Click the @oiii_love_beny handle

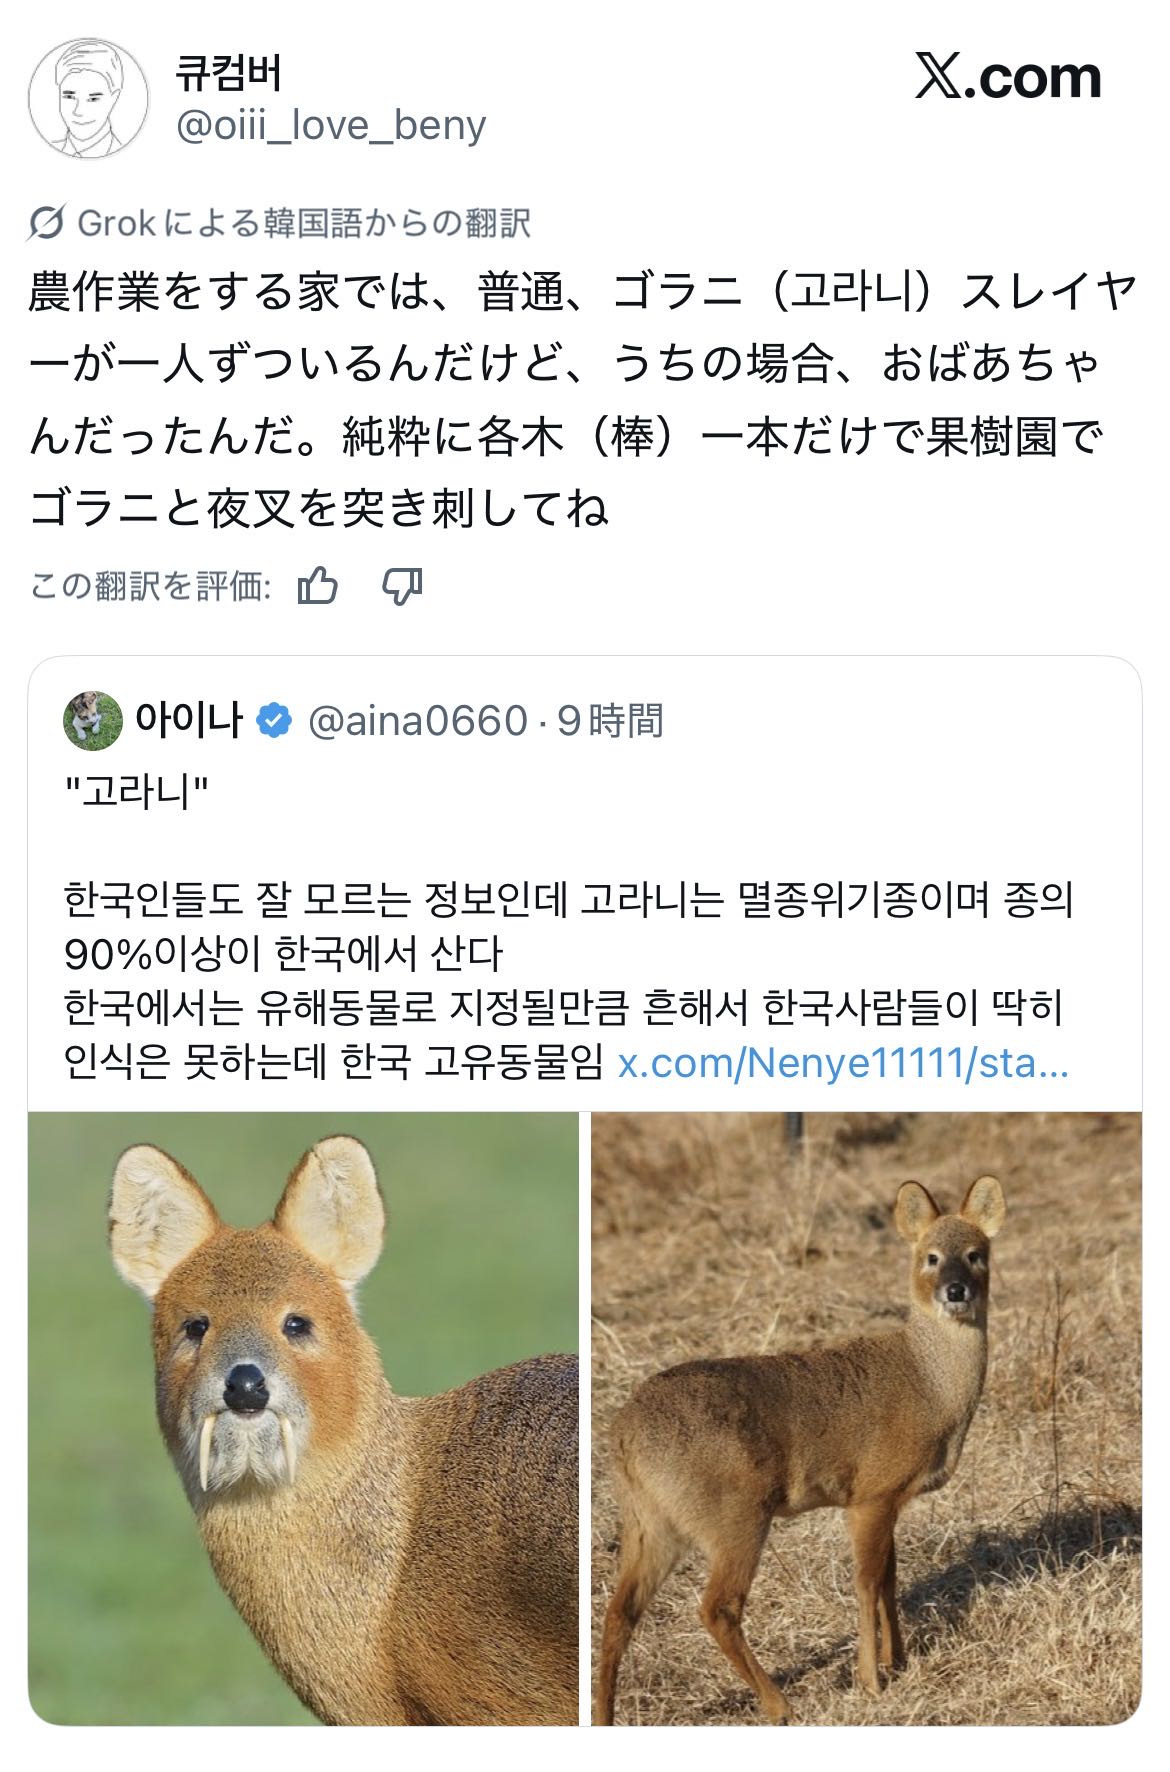tap(330, 125)
